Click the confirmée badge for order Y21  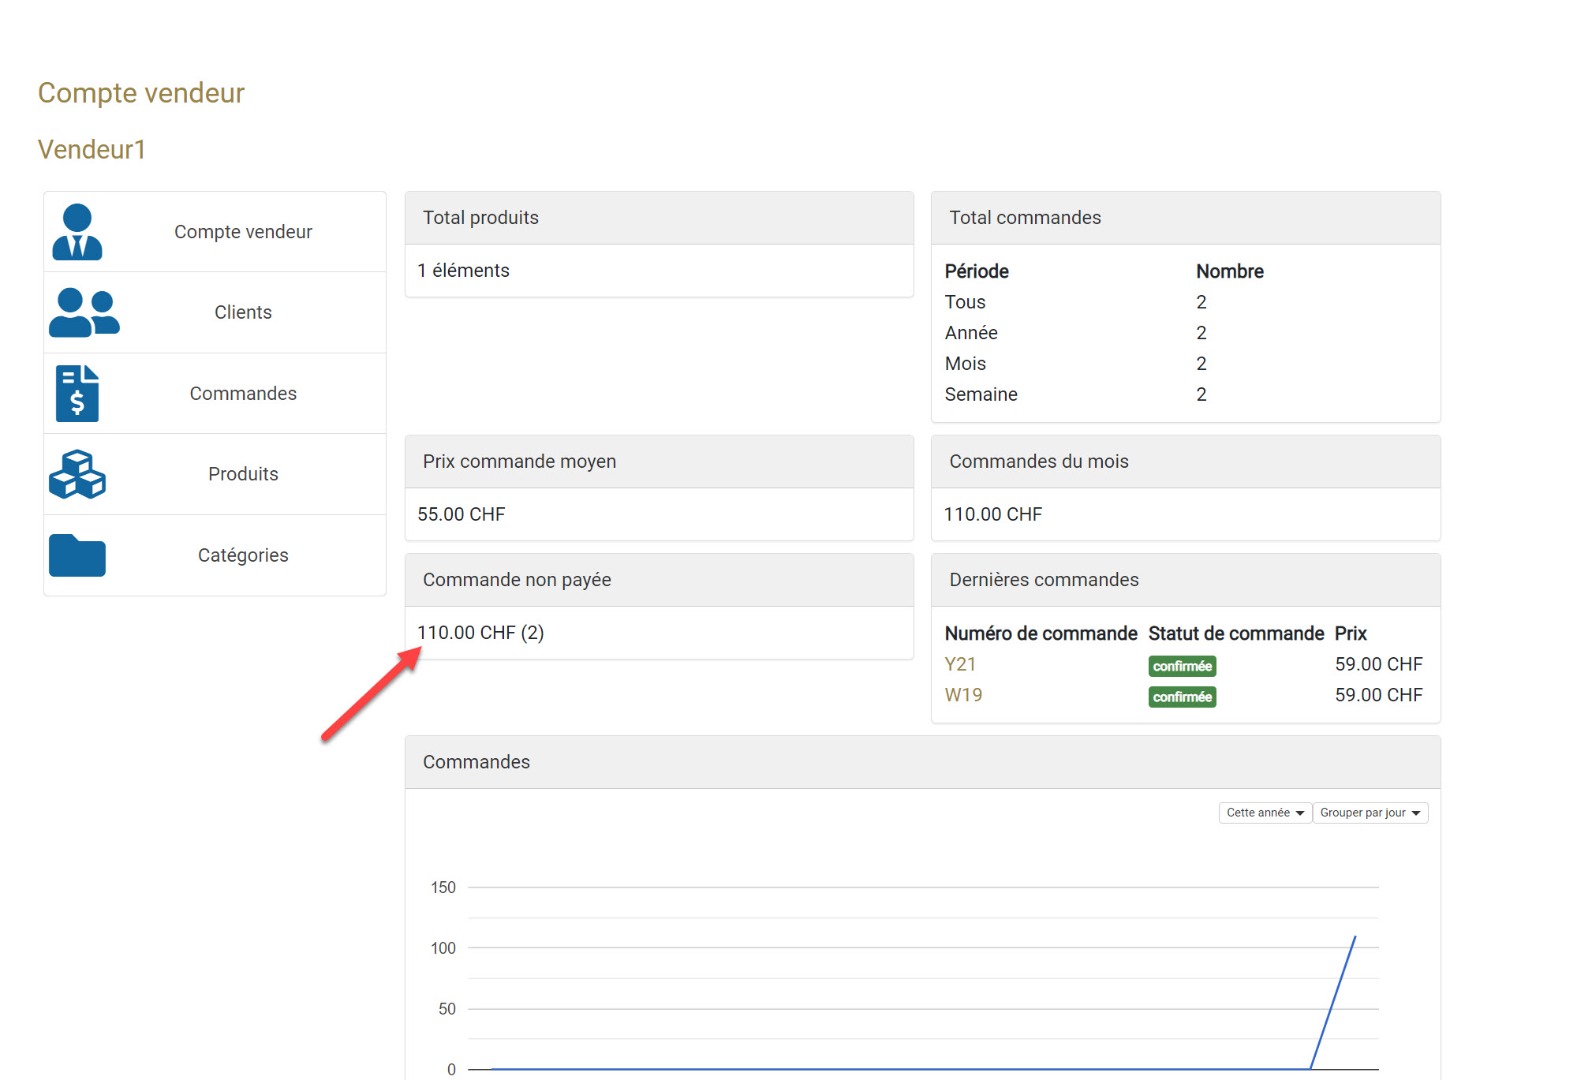(x=1182, y=666)
